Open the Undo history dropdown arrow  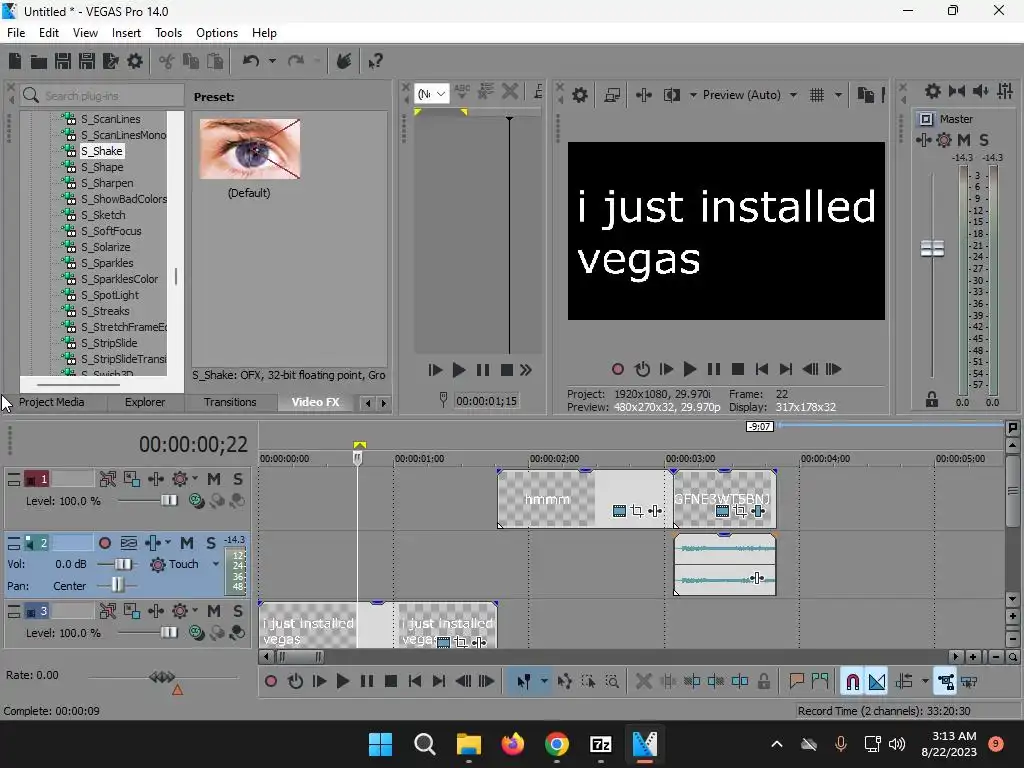tap(272, 61)
